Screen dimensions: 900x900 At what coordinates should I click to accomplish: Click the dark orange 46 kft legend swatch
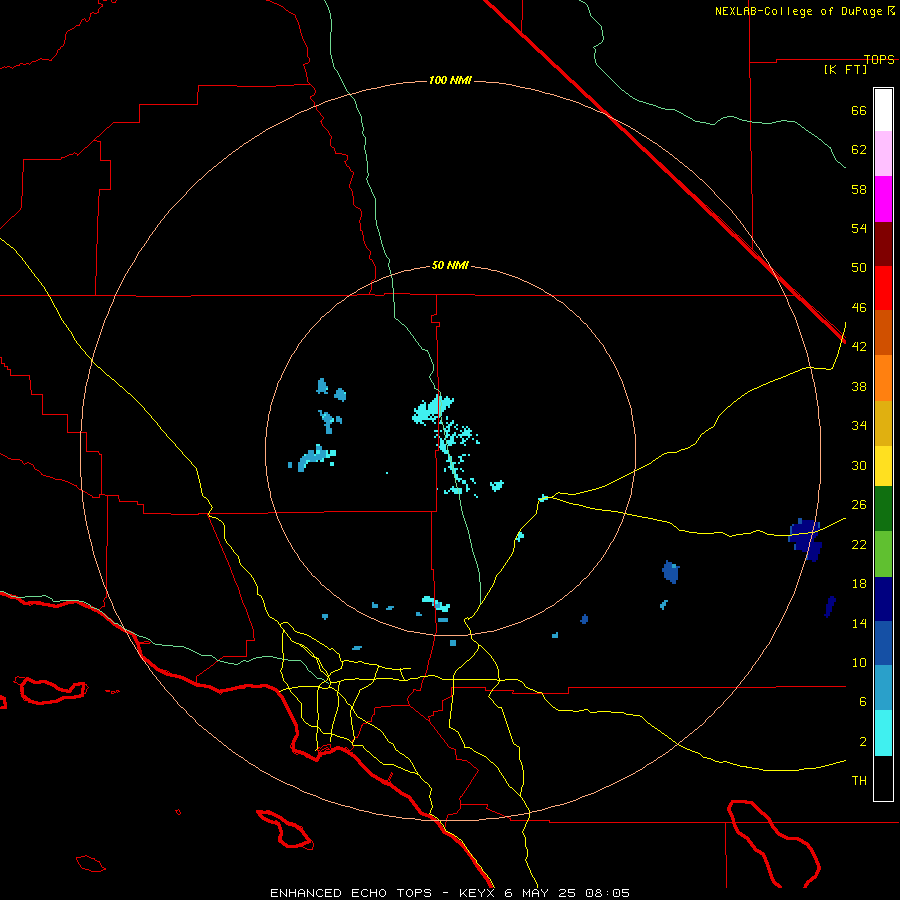pyautogui.click(x=883, y=332)
